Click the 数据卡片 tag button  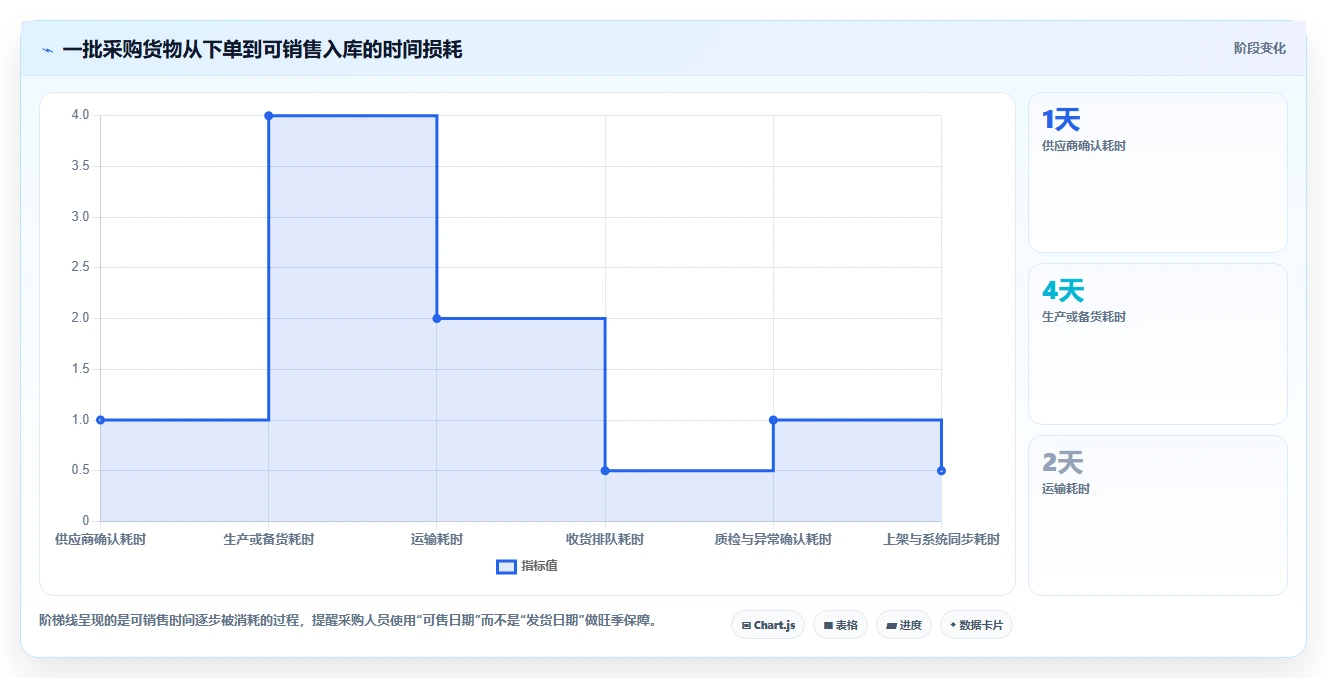click(x=976, y=625)
